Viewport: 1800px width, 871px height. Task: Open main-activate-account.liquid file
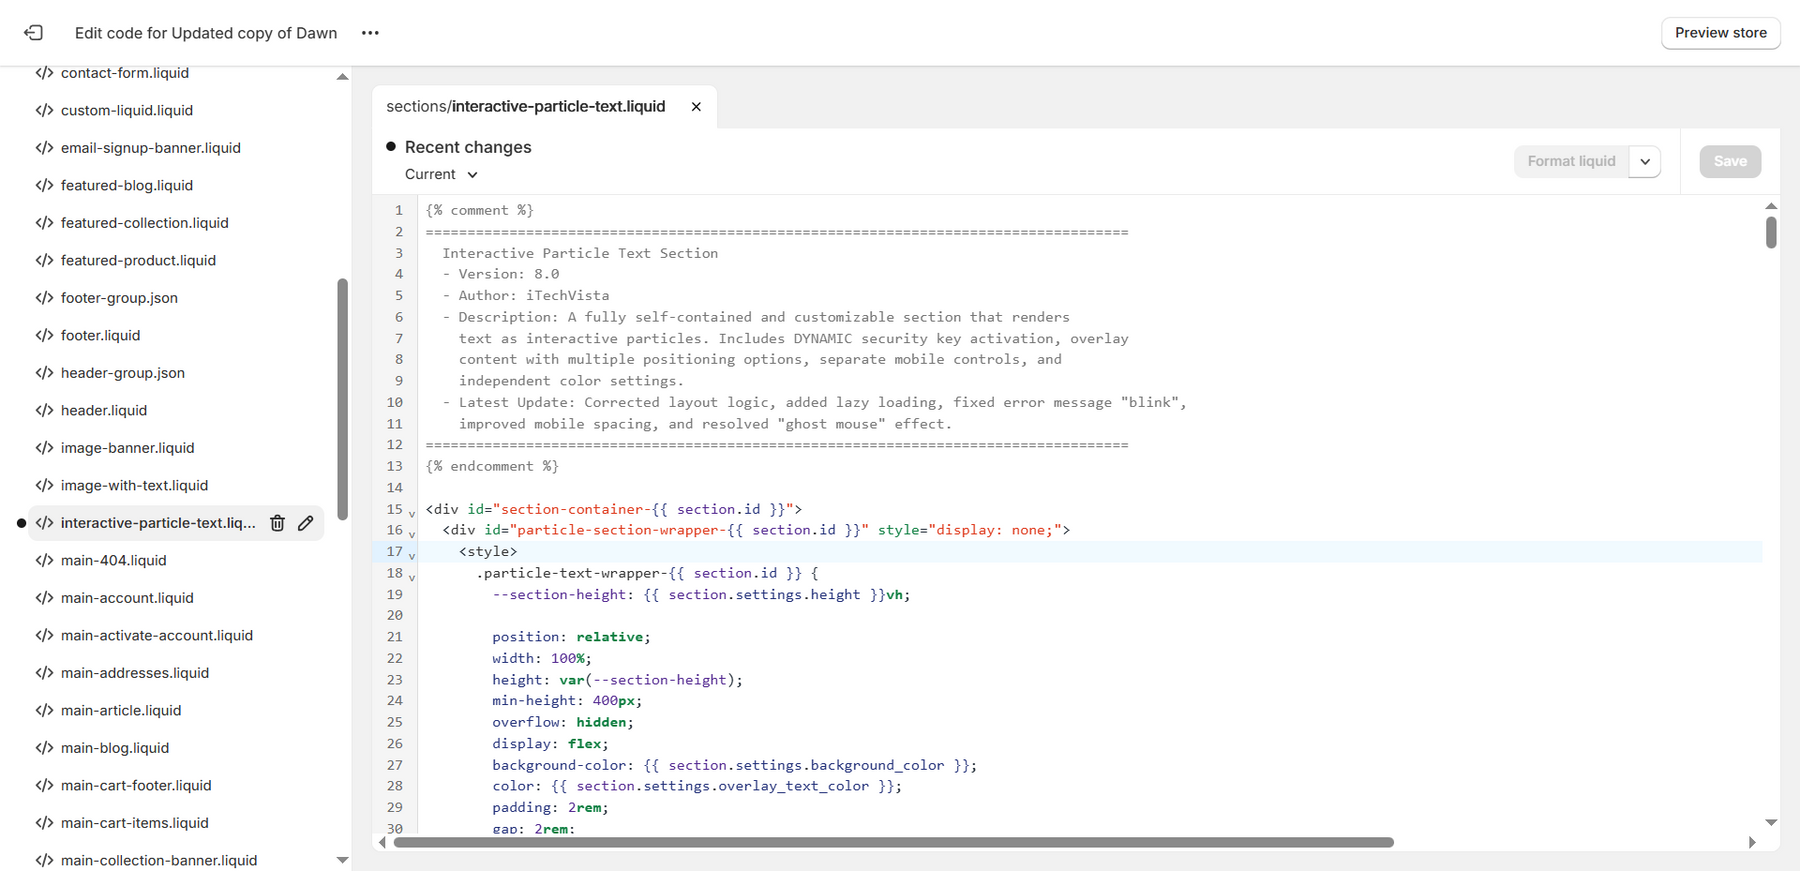coord(157,635)
